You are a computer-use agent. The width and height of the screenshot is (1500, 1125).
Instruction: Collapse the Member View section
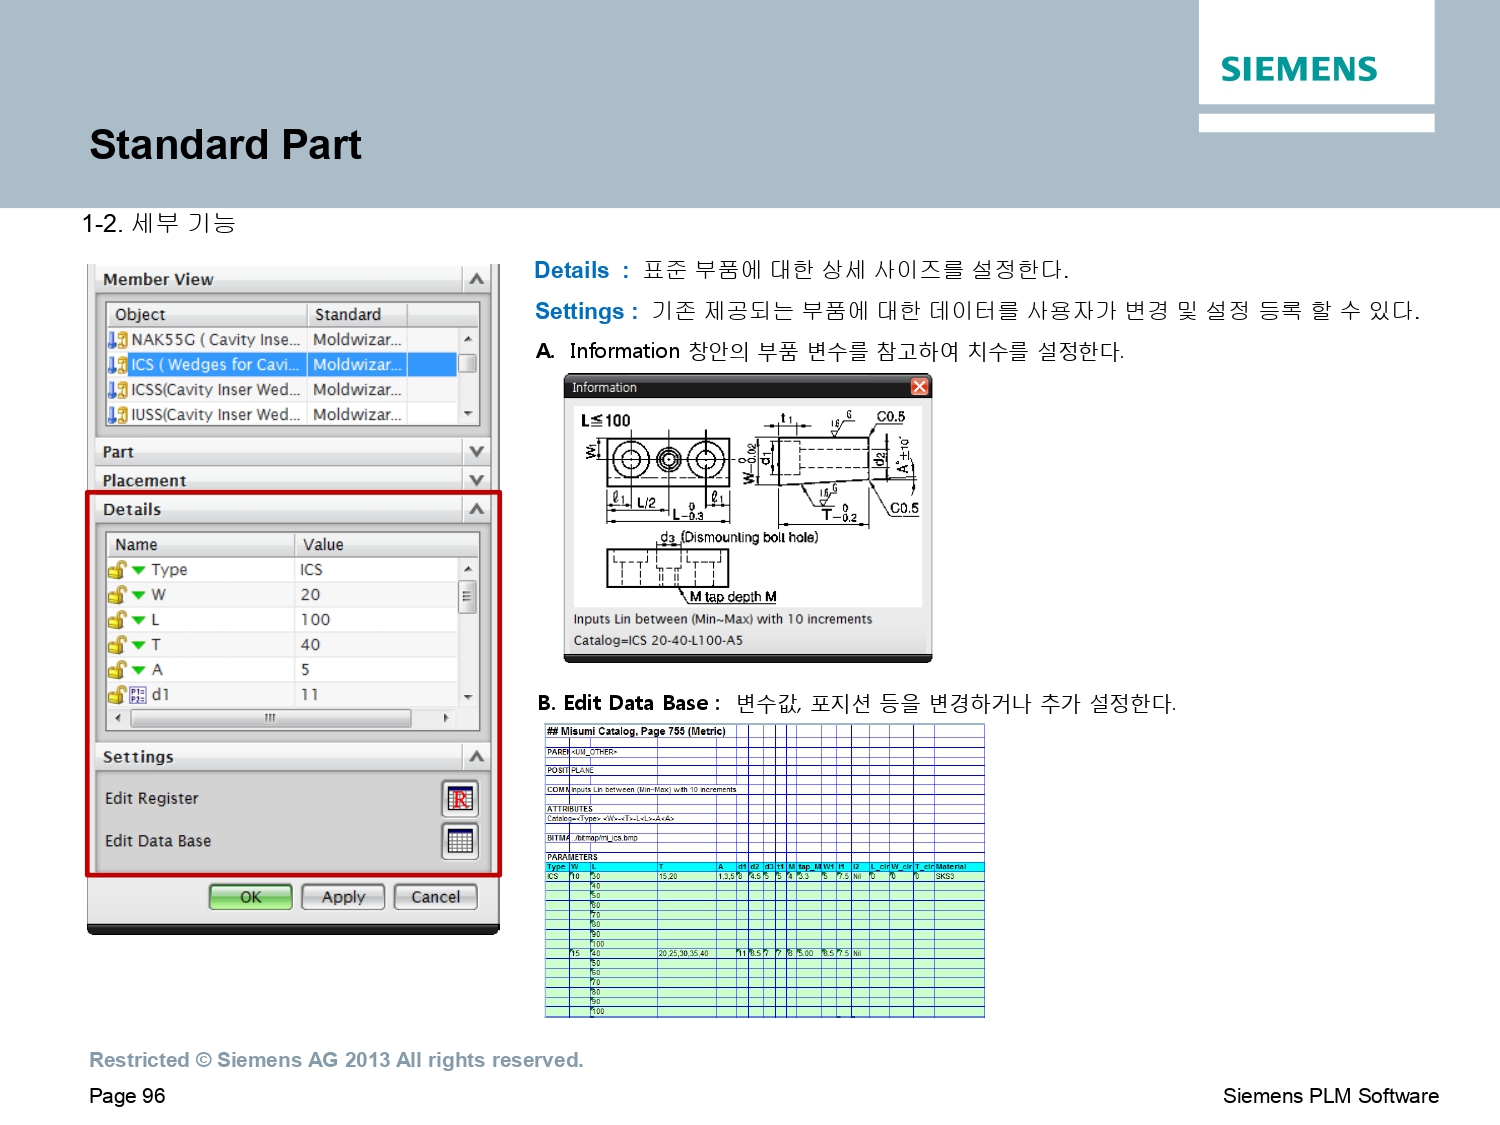pyautogui.click(x=476, y=279)
